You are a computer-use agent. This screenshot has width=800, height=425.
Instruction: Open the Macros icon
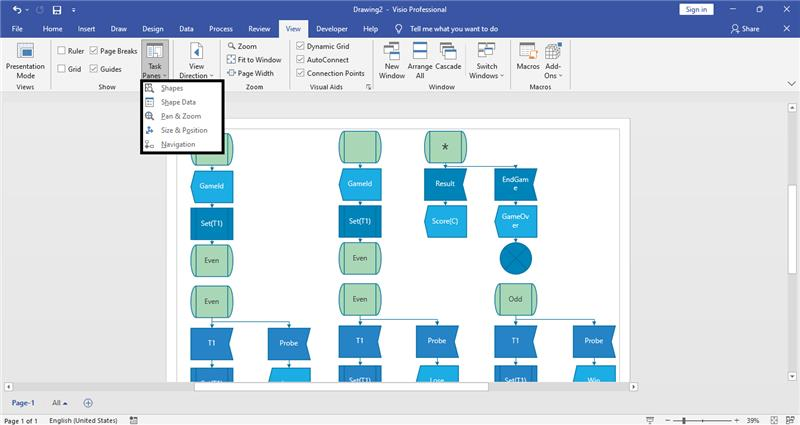pyautogui.click(x=528, y=51)
